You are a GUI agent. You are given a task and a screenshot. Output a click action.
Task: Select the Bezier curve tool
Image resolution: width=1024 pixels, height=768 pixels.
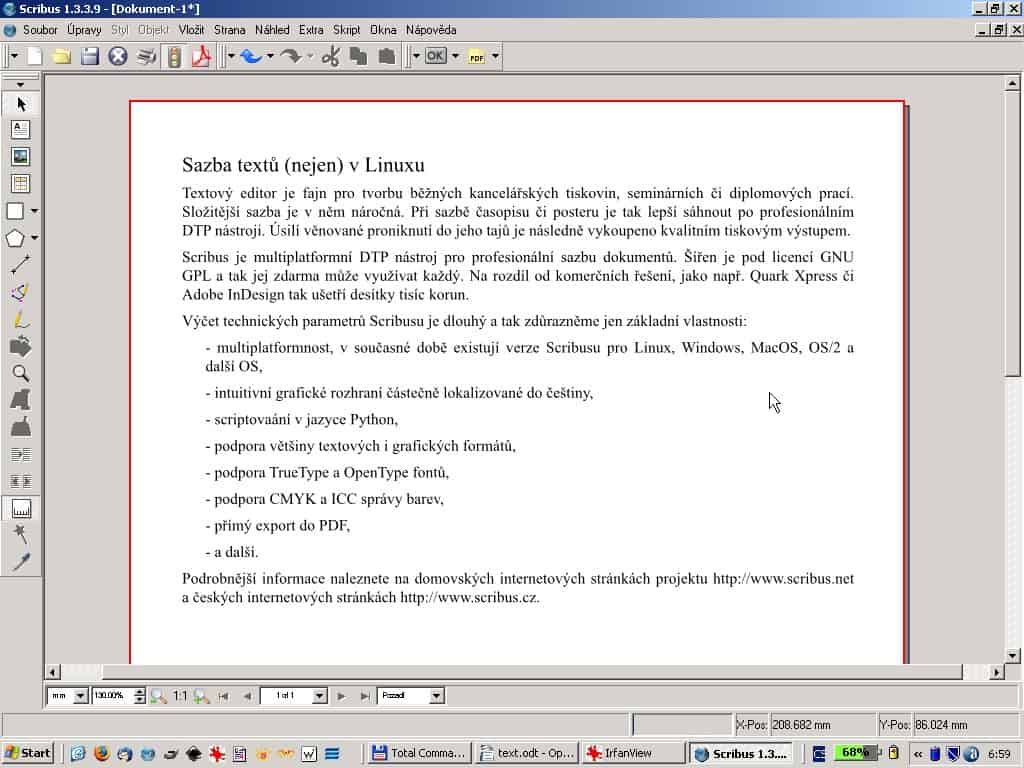(x=21, y=292)
